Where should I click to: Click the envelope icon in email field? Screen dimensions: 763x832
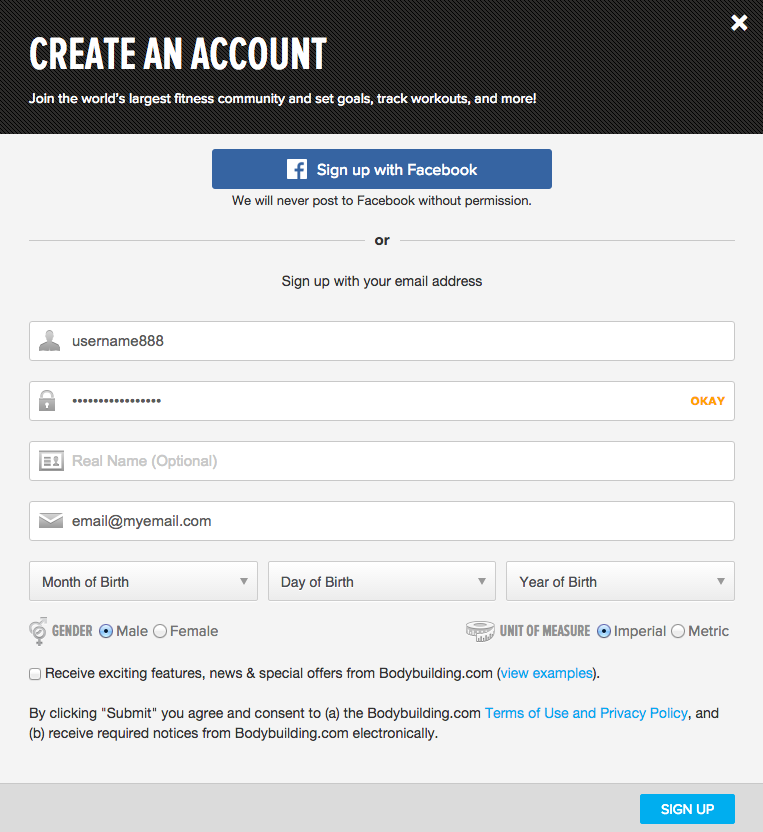(x=50, y=521)
